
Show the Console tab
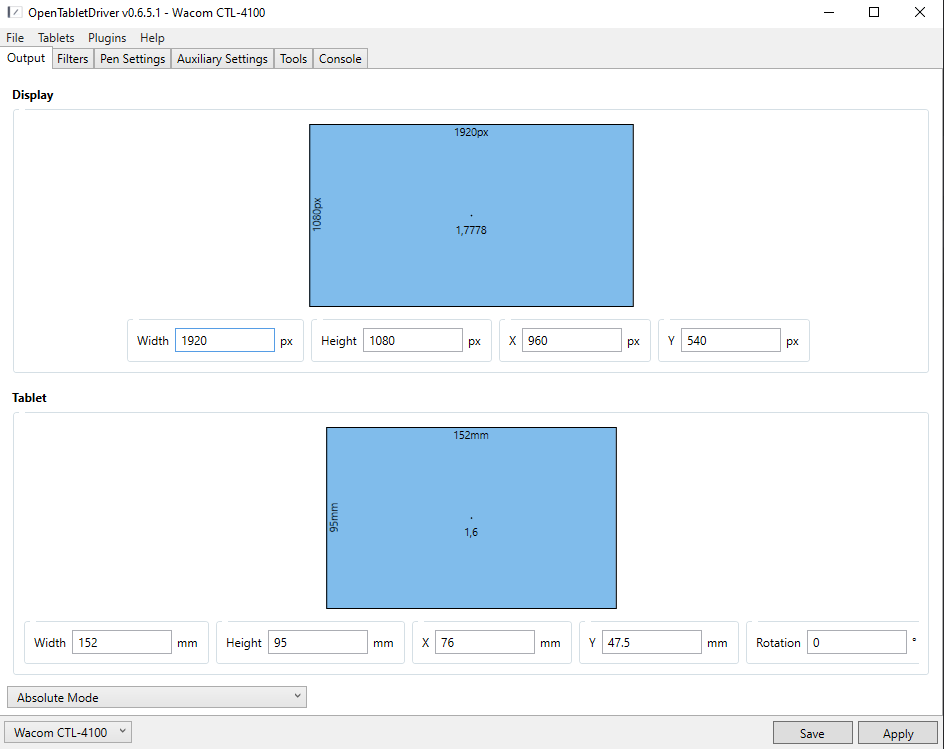(x=340, y=58)
